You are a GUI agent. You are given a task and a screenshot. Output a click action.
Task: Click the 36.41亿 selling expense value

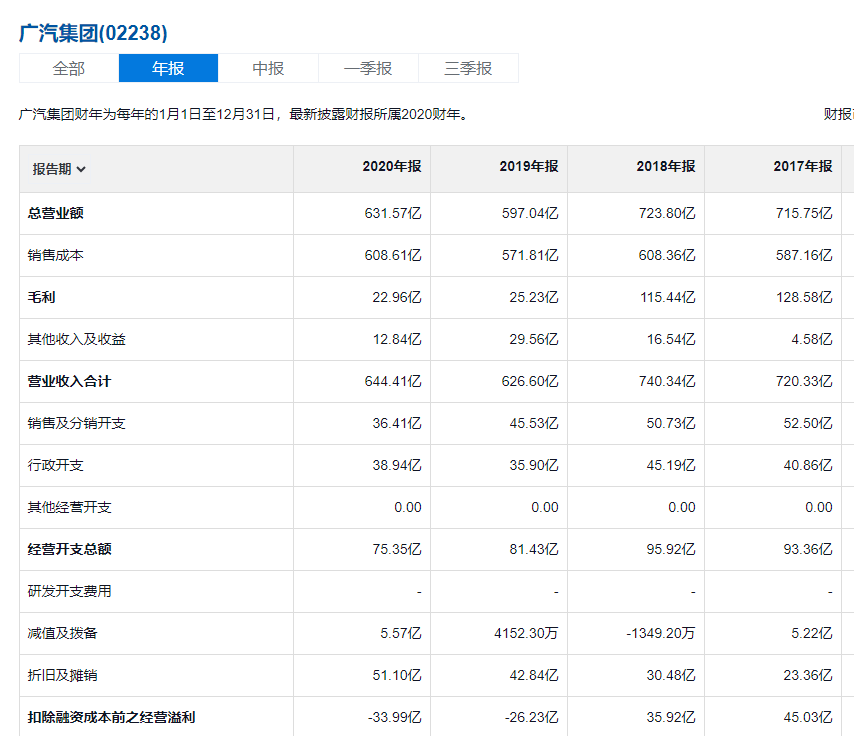pos(396,423)
